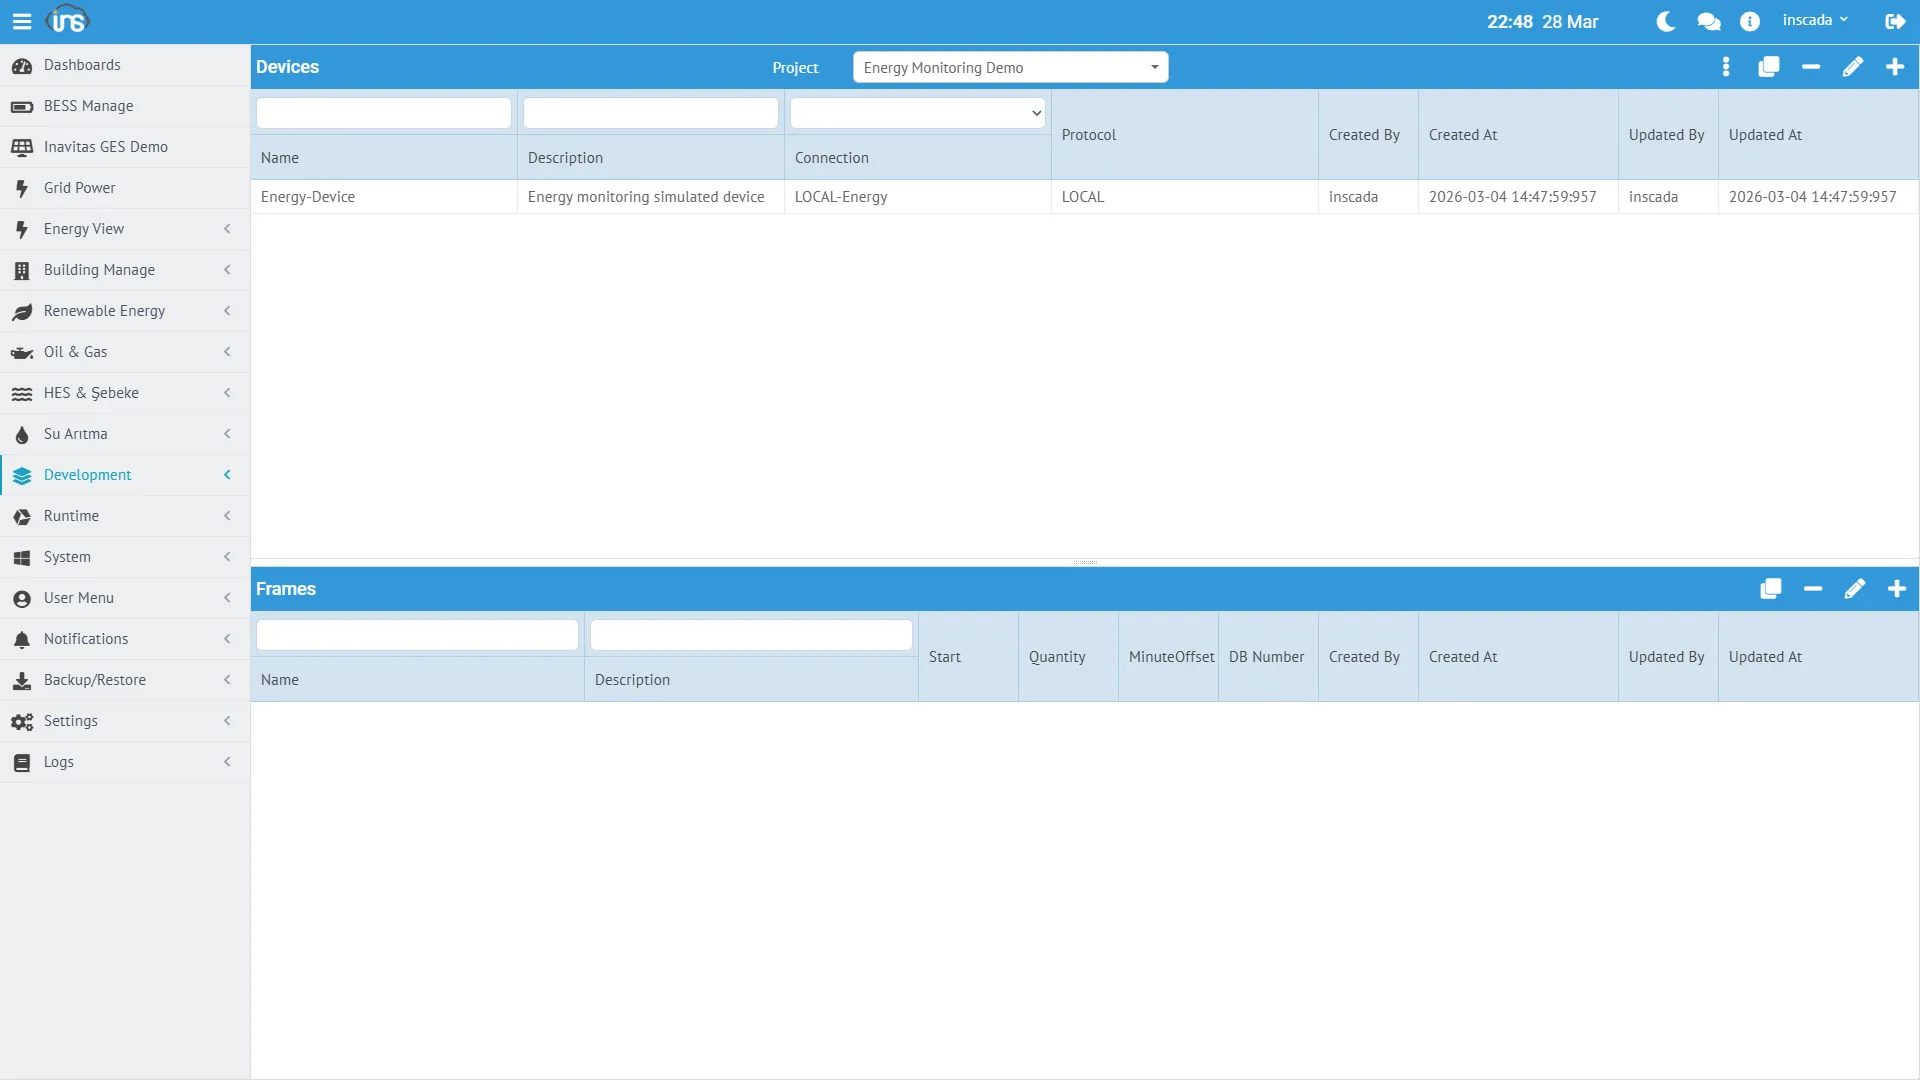Clone the selected device with the copy icon
Image resolution: width=1920 pixels, height=1080 pixels.
tap(1769, 67)
